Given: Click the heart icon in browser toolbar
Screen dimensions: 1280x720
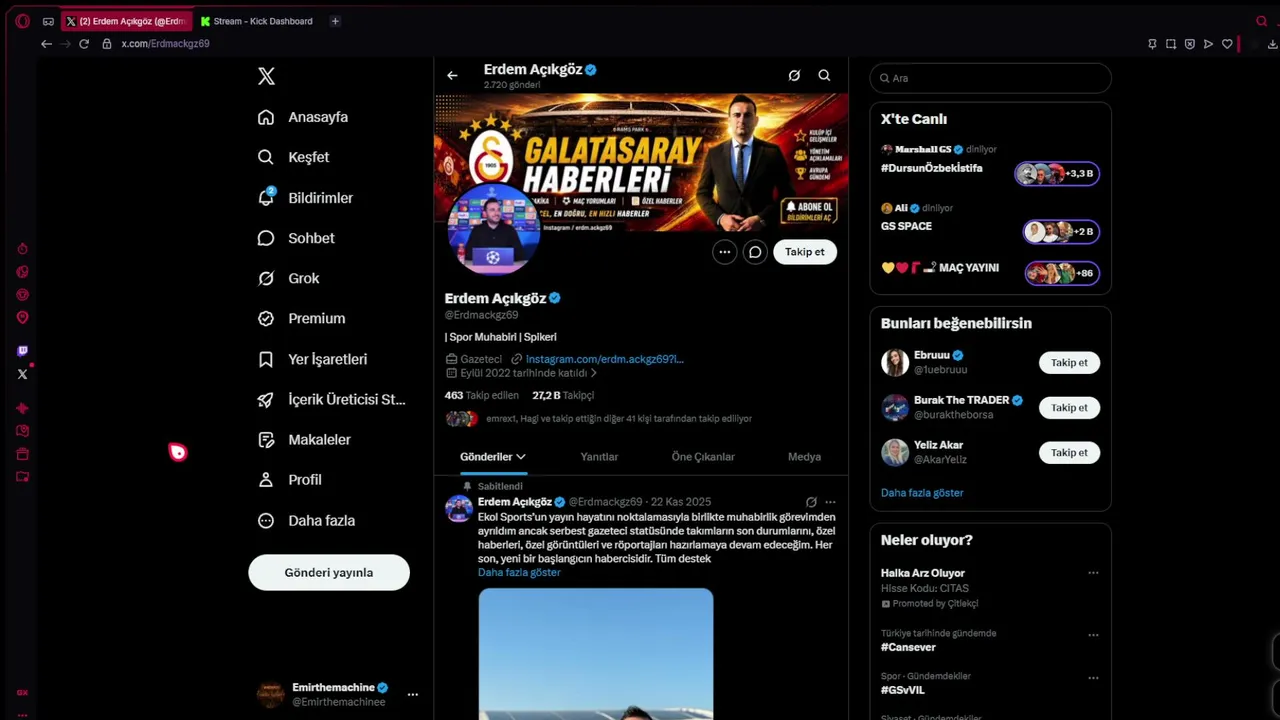Looking at the screenshot, I should click(x=1227, y=44).
